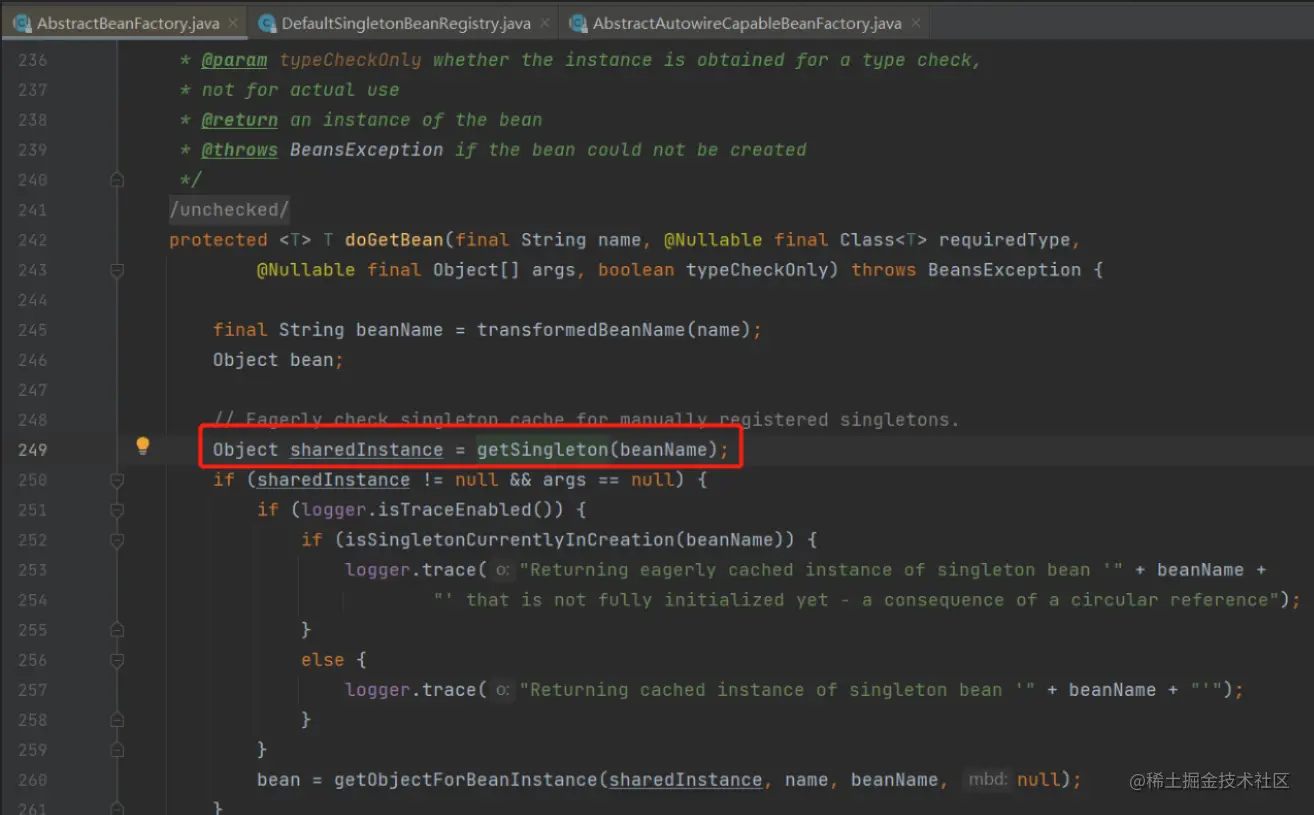This screenshot has width=1314, height=815.
Task: Click the @param Javadoc tag
Action: point(234,60)
